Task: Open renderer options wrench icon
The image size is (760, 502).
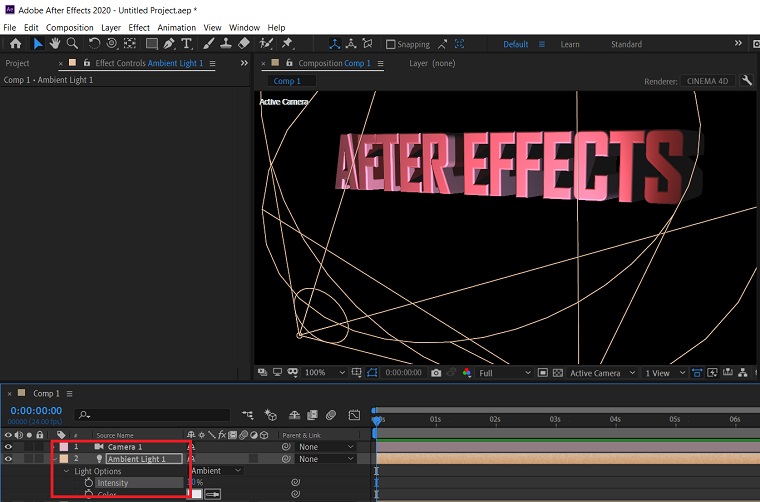Action: click(747, 81)
